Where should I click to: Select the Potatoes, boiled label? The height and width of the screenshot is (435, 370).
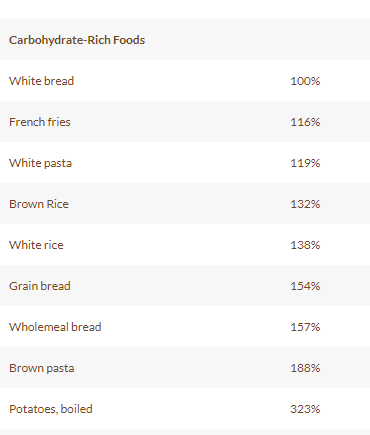coord(51,409)
